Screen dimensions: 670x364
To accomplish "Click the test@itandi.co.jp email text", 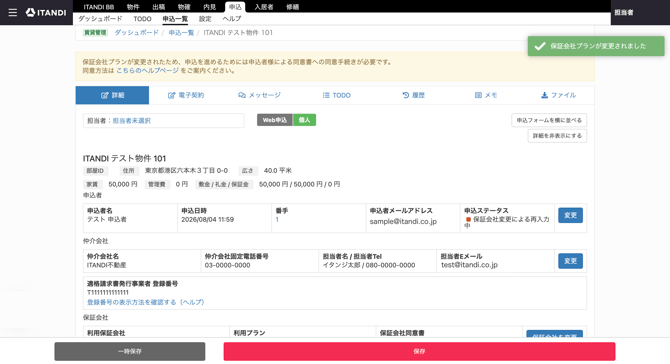I will click(x=470, y=265).
